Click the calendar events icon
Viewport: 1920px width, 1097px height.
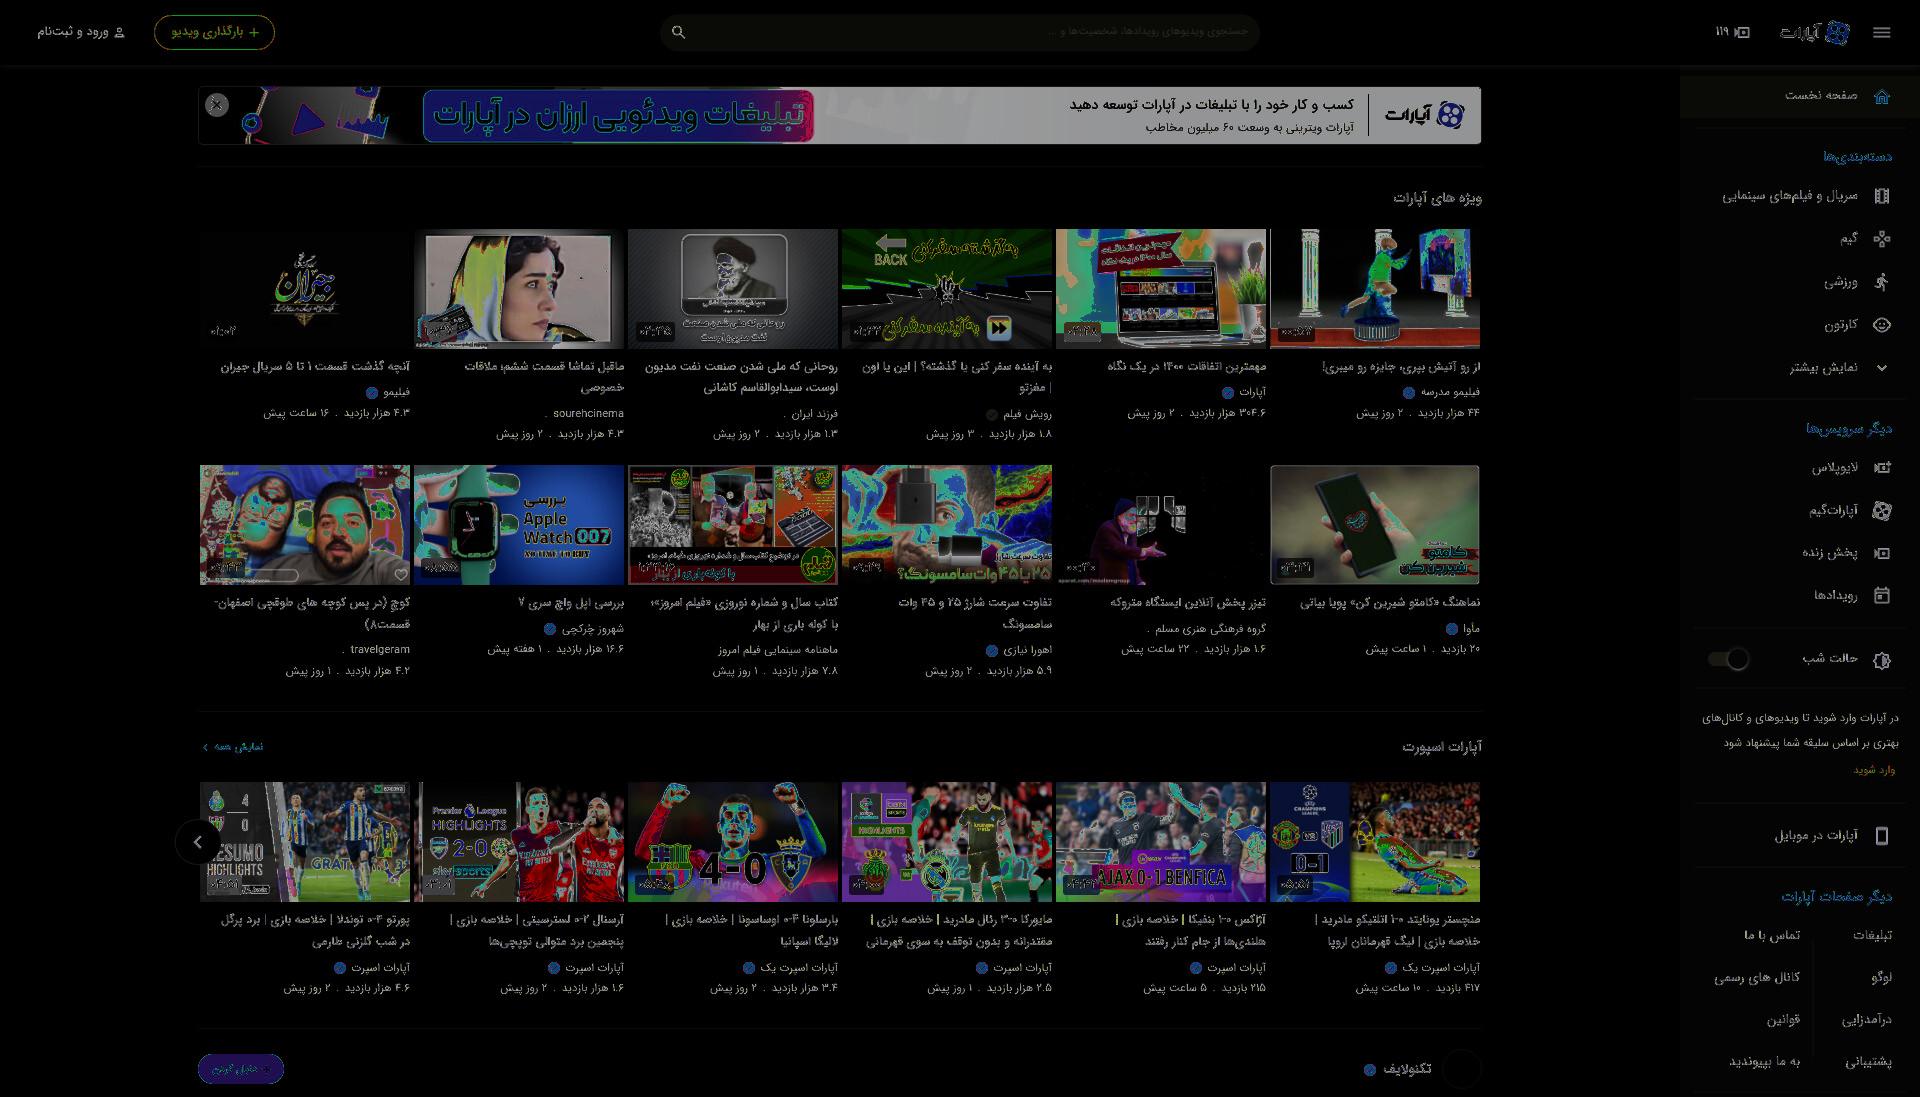click(x=1881, y=596)
